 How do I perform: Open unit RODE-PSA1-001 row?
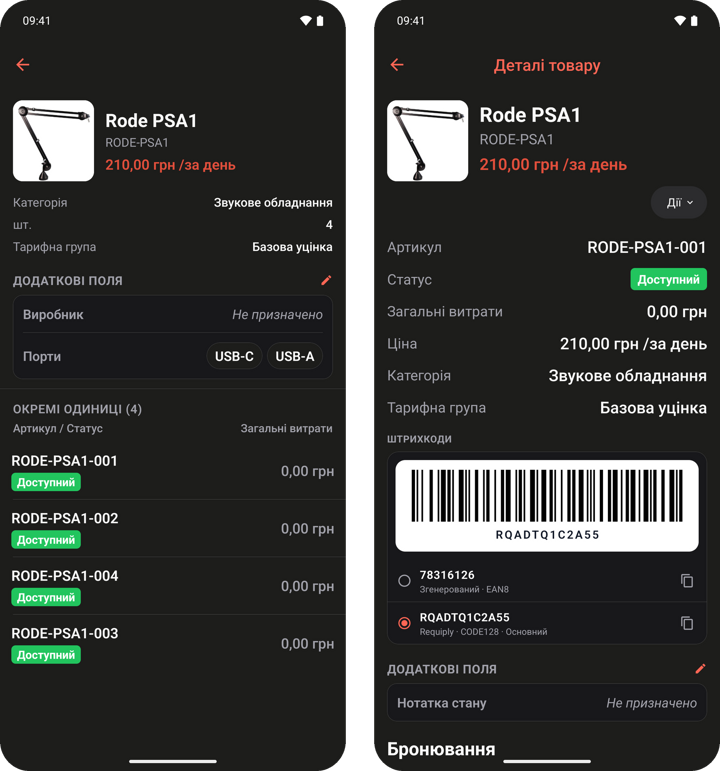[x=173, y=471]
